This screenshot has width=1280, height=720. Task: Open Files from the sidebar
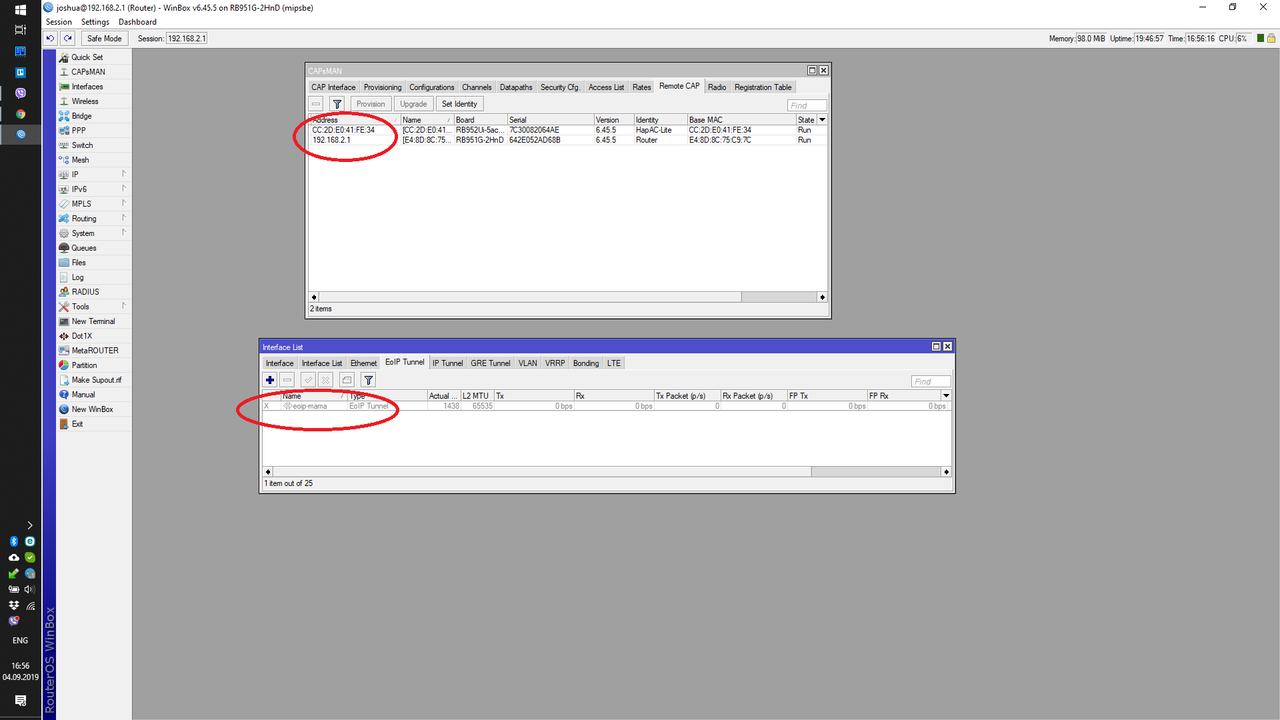pyautogui.click(x=79, y=263)
